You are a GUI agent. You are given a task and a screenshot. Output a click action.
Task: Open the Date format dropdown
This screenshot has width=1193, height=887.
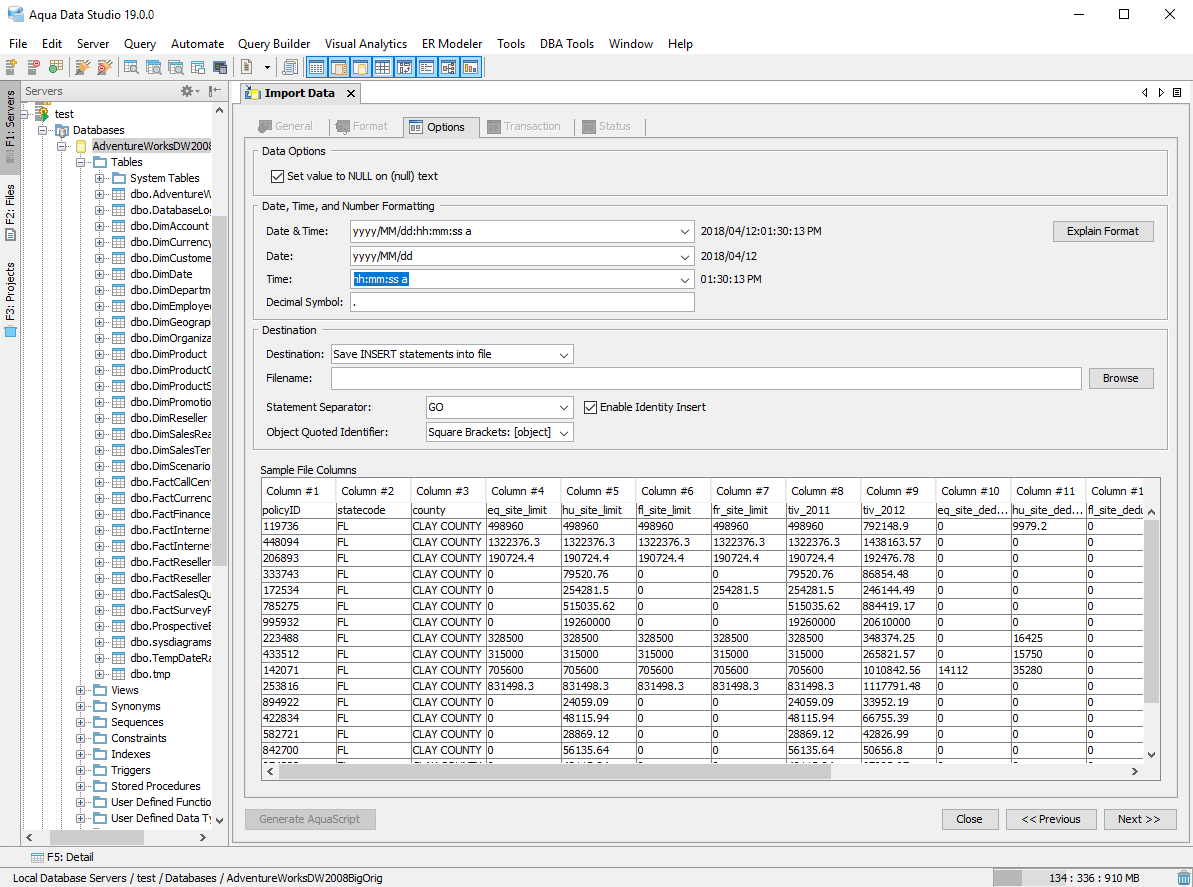tap(684, 256)
